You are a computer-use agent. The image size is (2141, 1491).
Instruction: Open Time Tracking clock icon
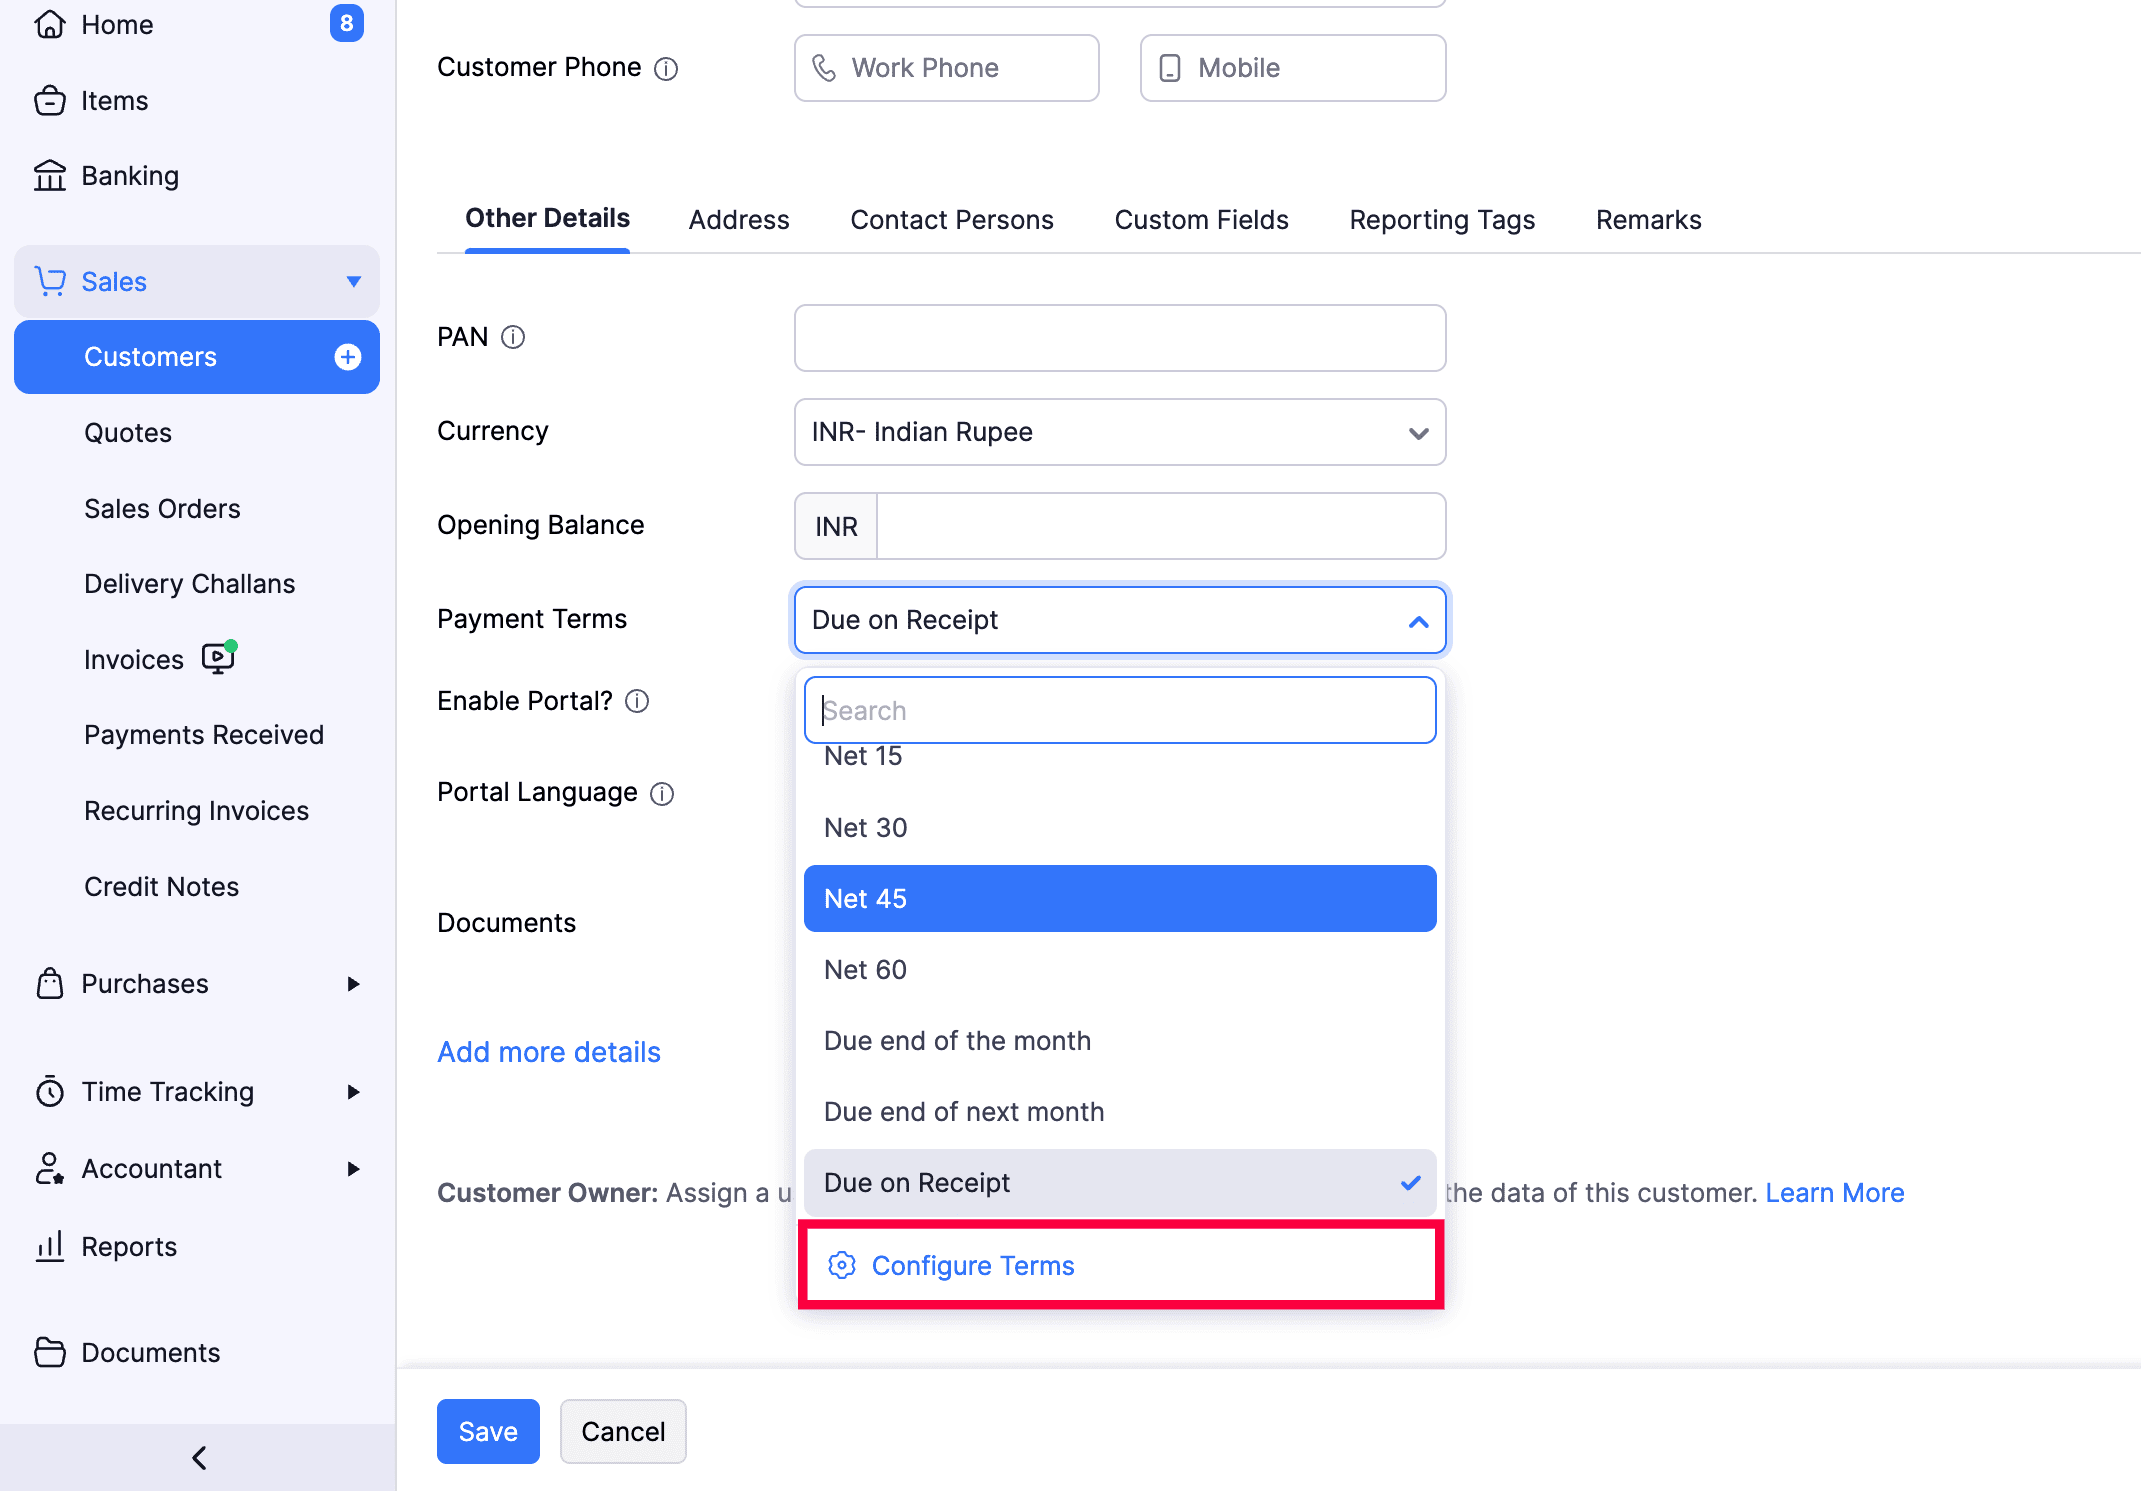[x=49, y=1091]
